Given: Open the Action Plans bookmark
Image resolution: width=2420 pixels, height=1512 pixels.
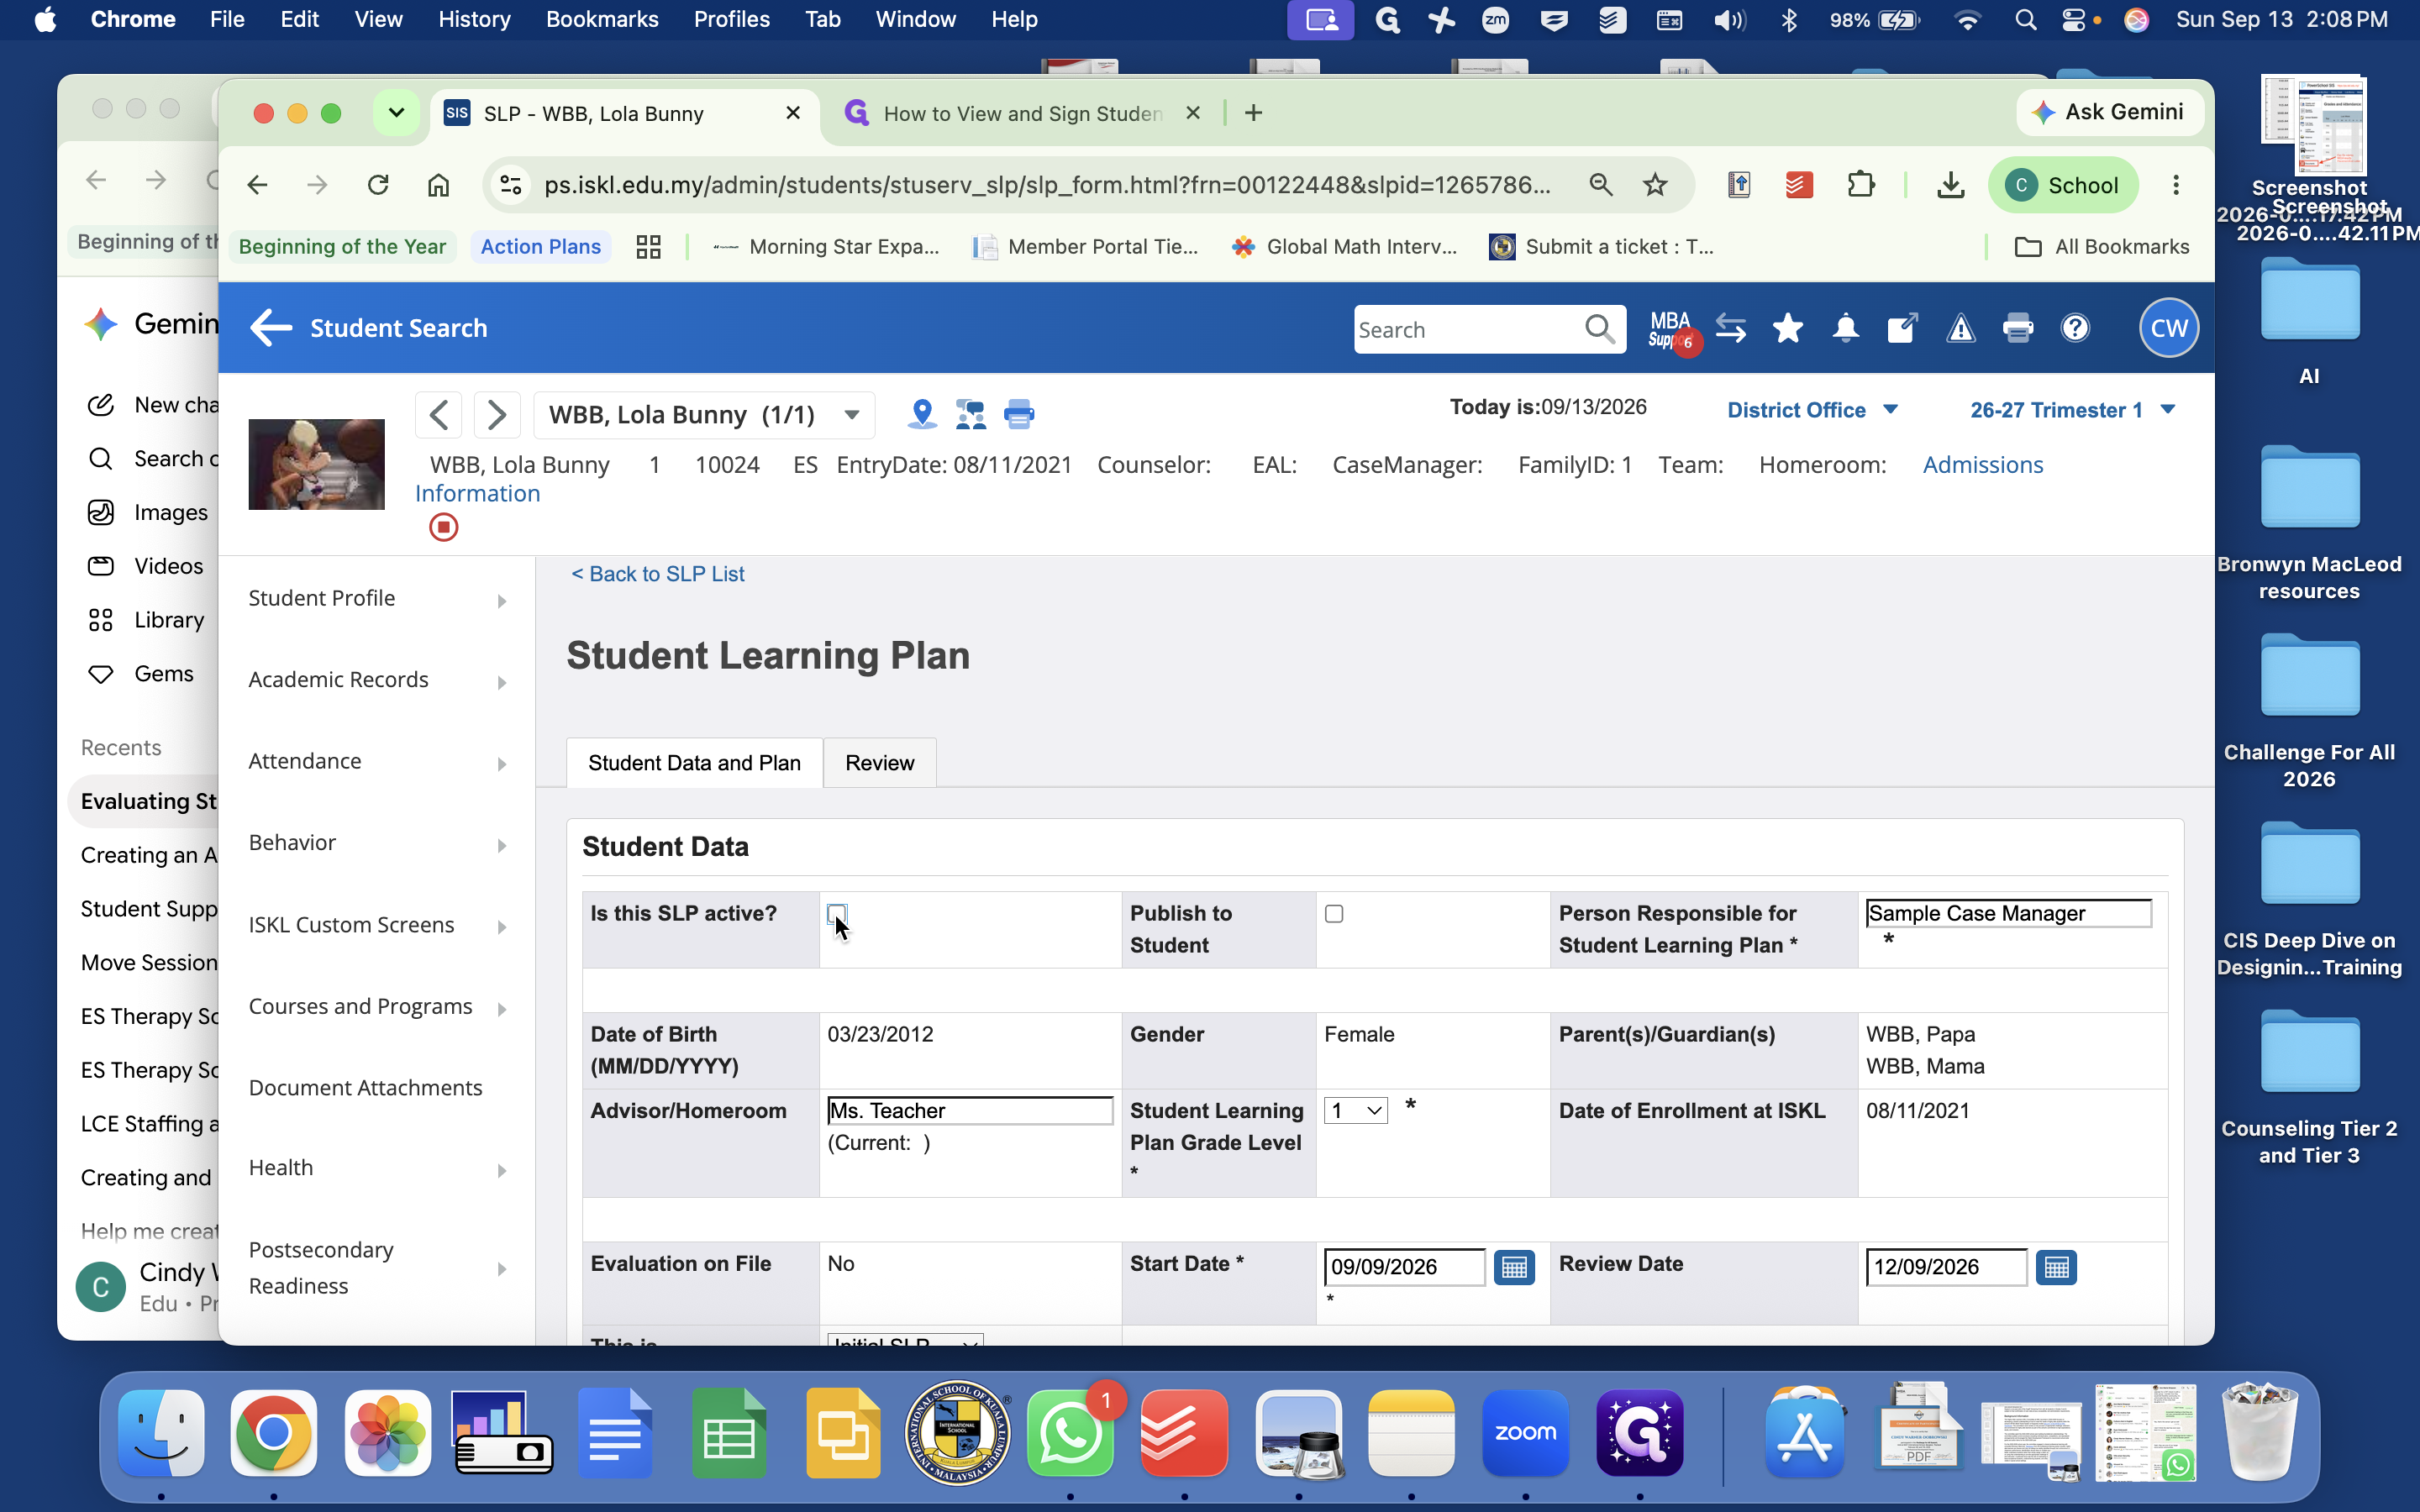Looking at the screenshot, I should click(541, 247).
